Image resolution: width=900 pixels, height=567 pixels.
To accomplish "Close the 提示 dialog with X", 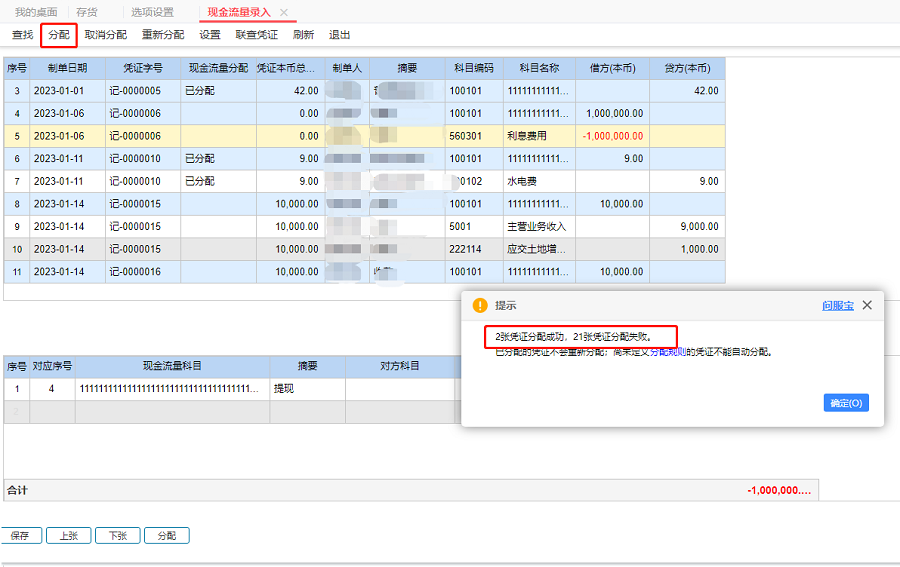I will tap(867, 305).
